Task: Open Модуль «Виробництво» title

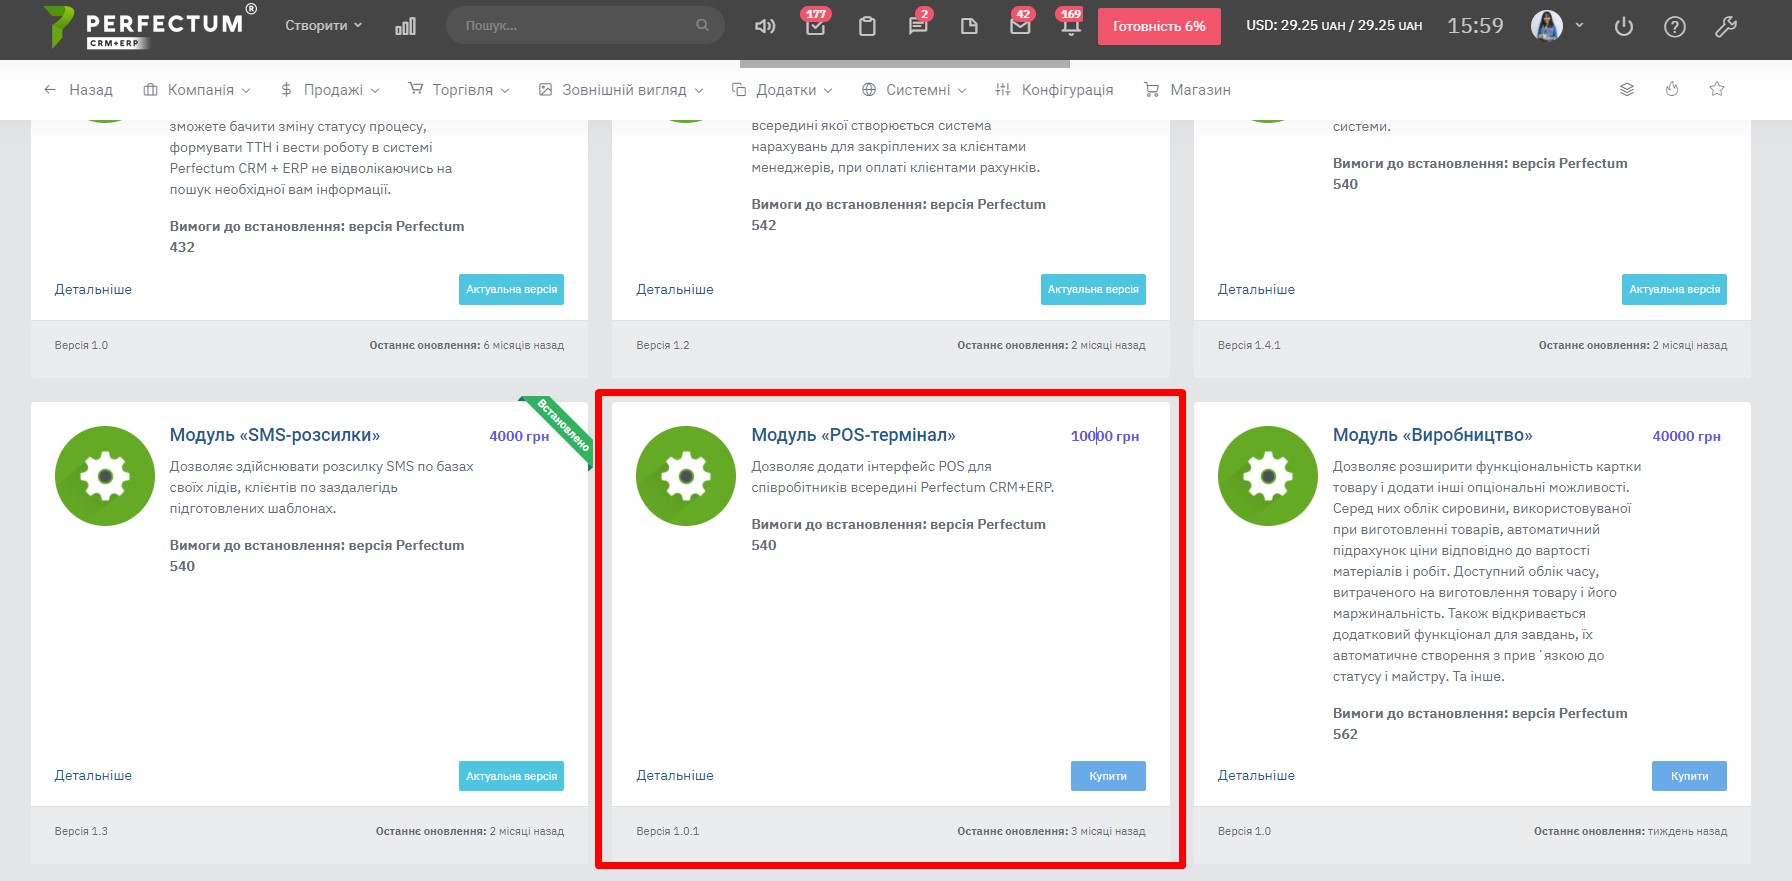Action: 1432,435
